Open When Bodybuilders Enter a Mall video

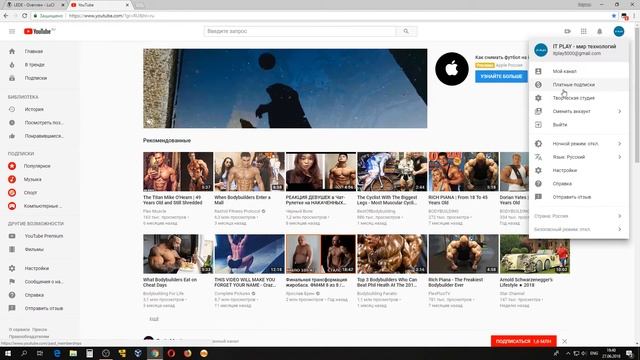click(x=249, y=171)
